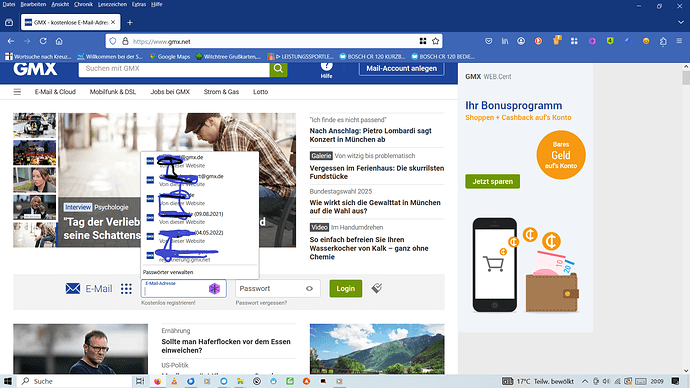The image size is (690, 388).
Task: Click the verified checkmark badge beside Login
Action: point(377,288)
